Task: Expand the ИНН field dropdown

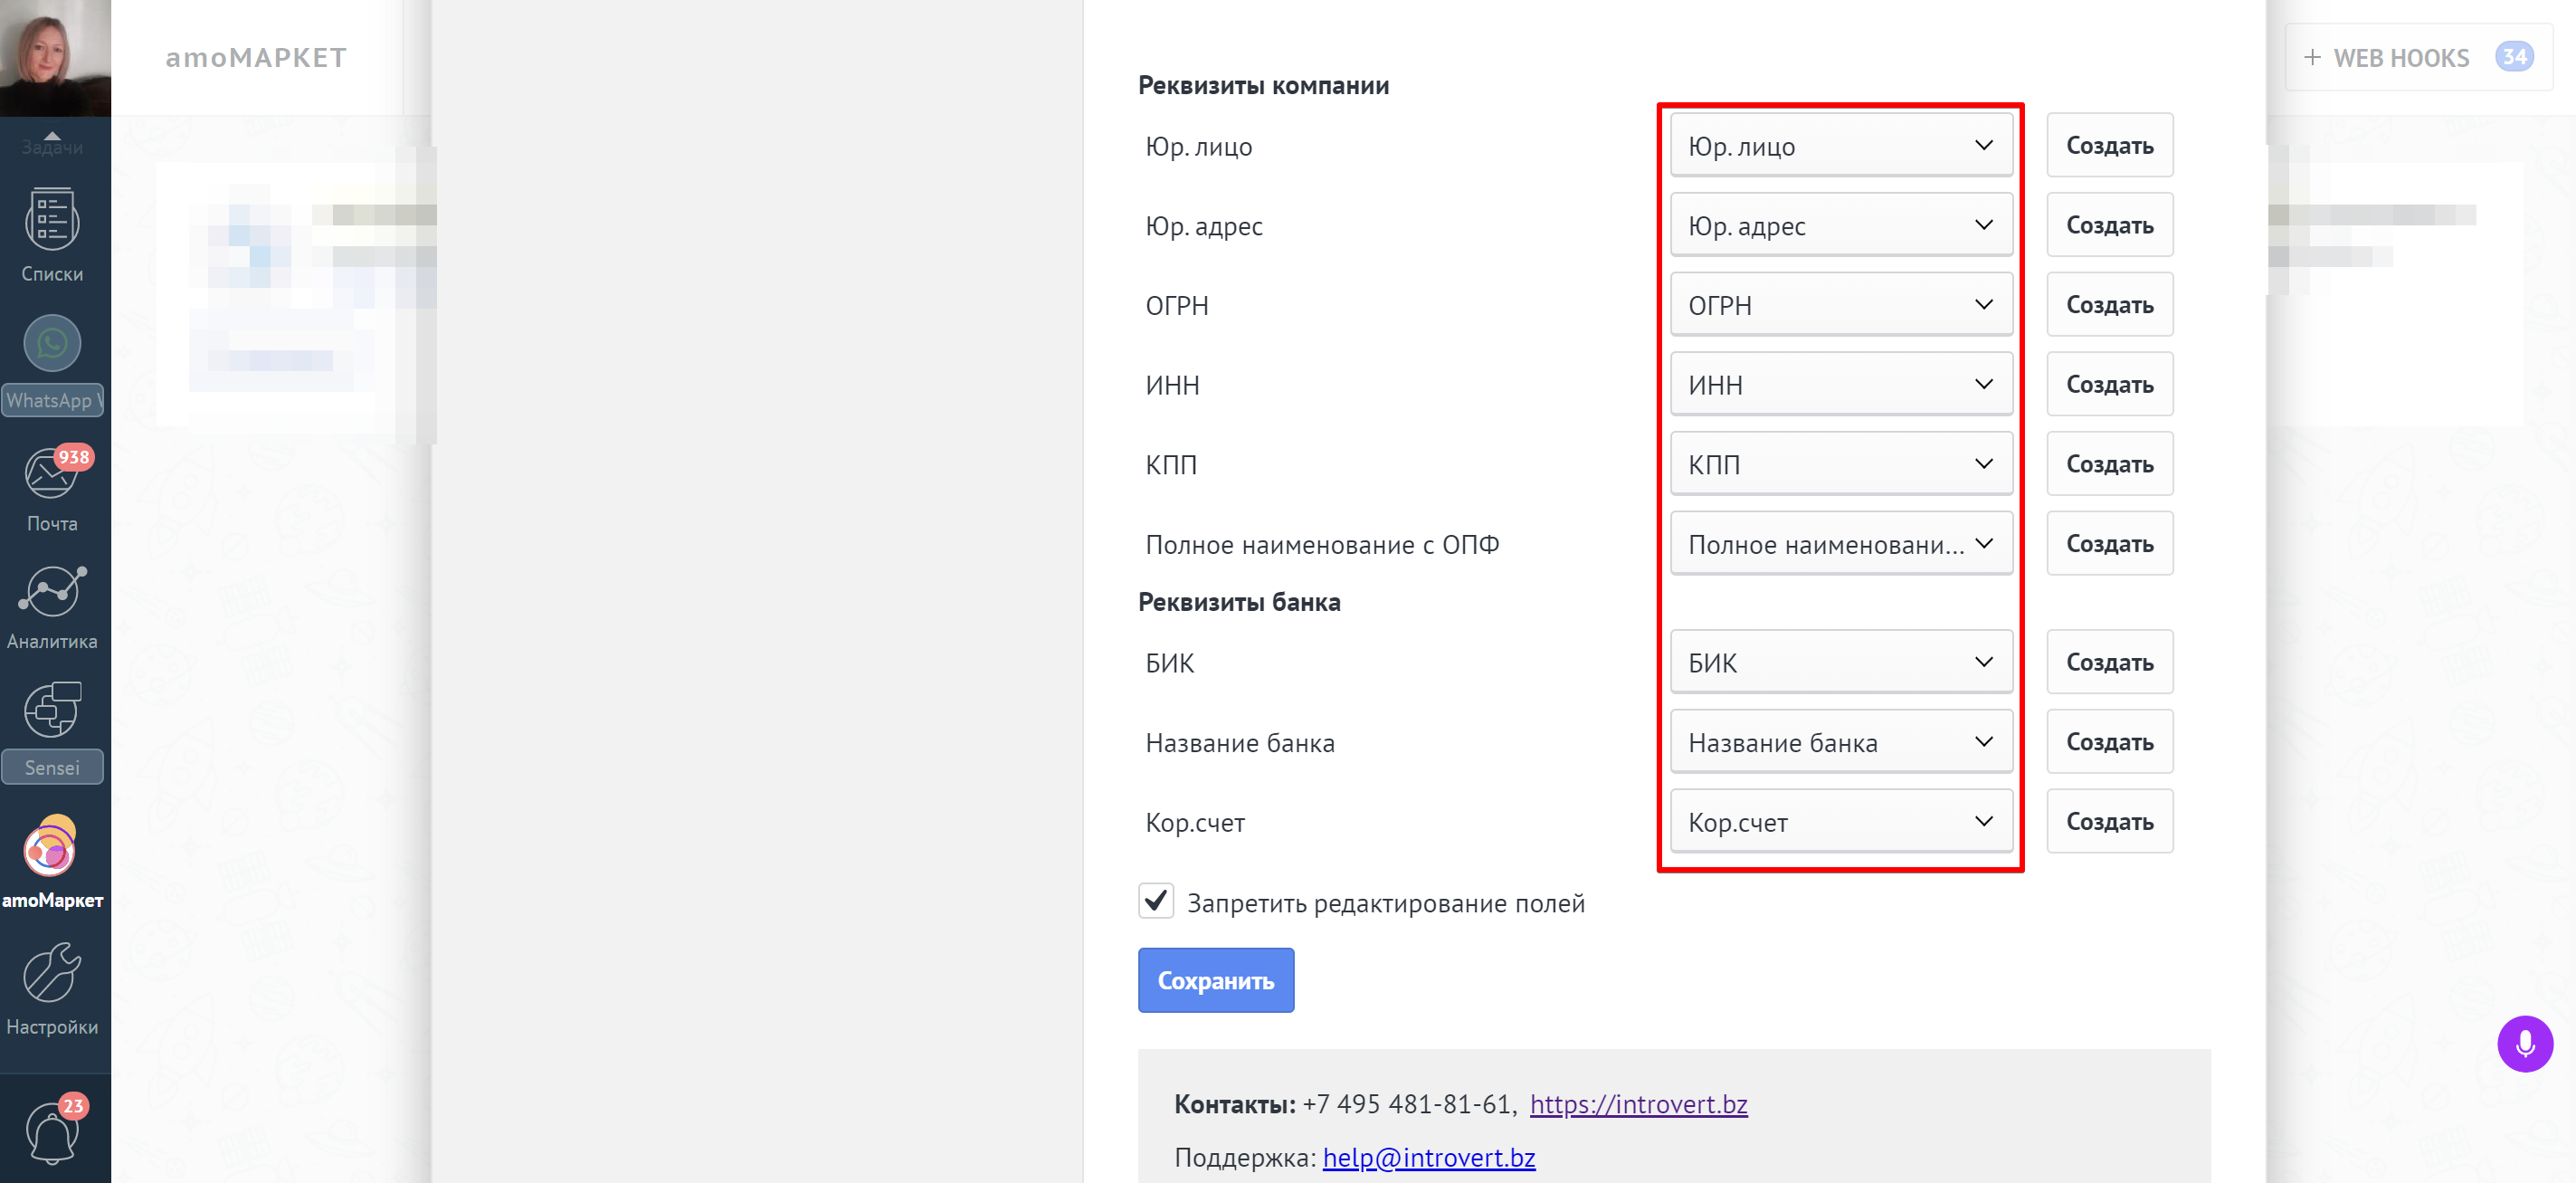Action: coord(1841,384)
